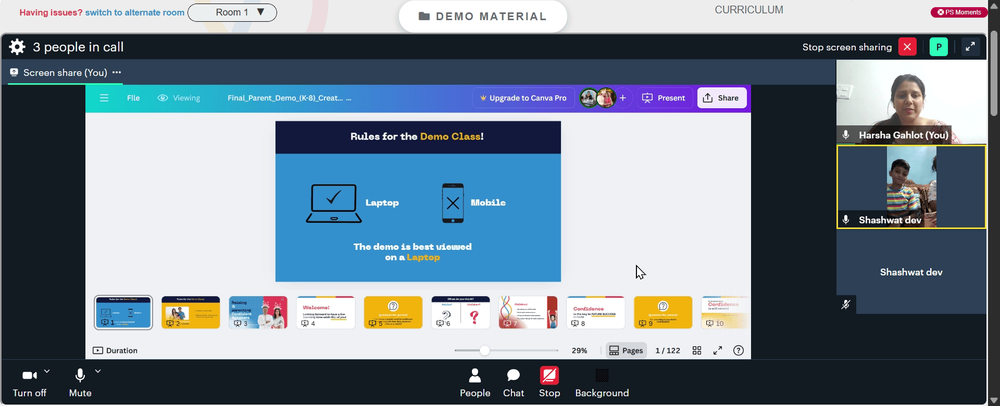Click the collaborator avatars in Canva
Image resolution: width=1000 pixels, height=406 pixels.
598,98
